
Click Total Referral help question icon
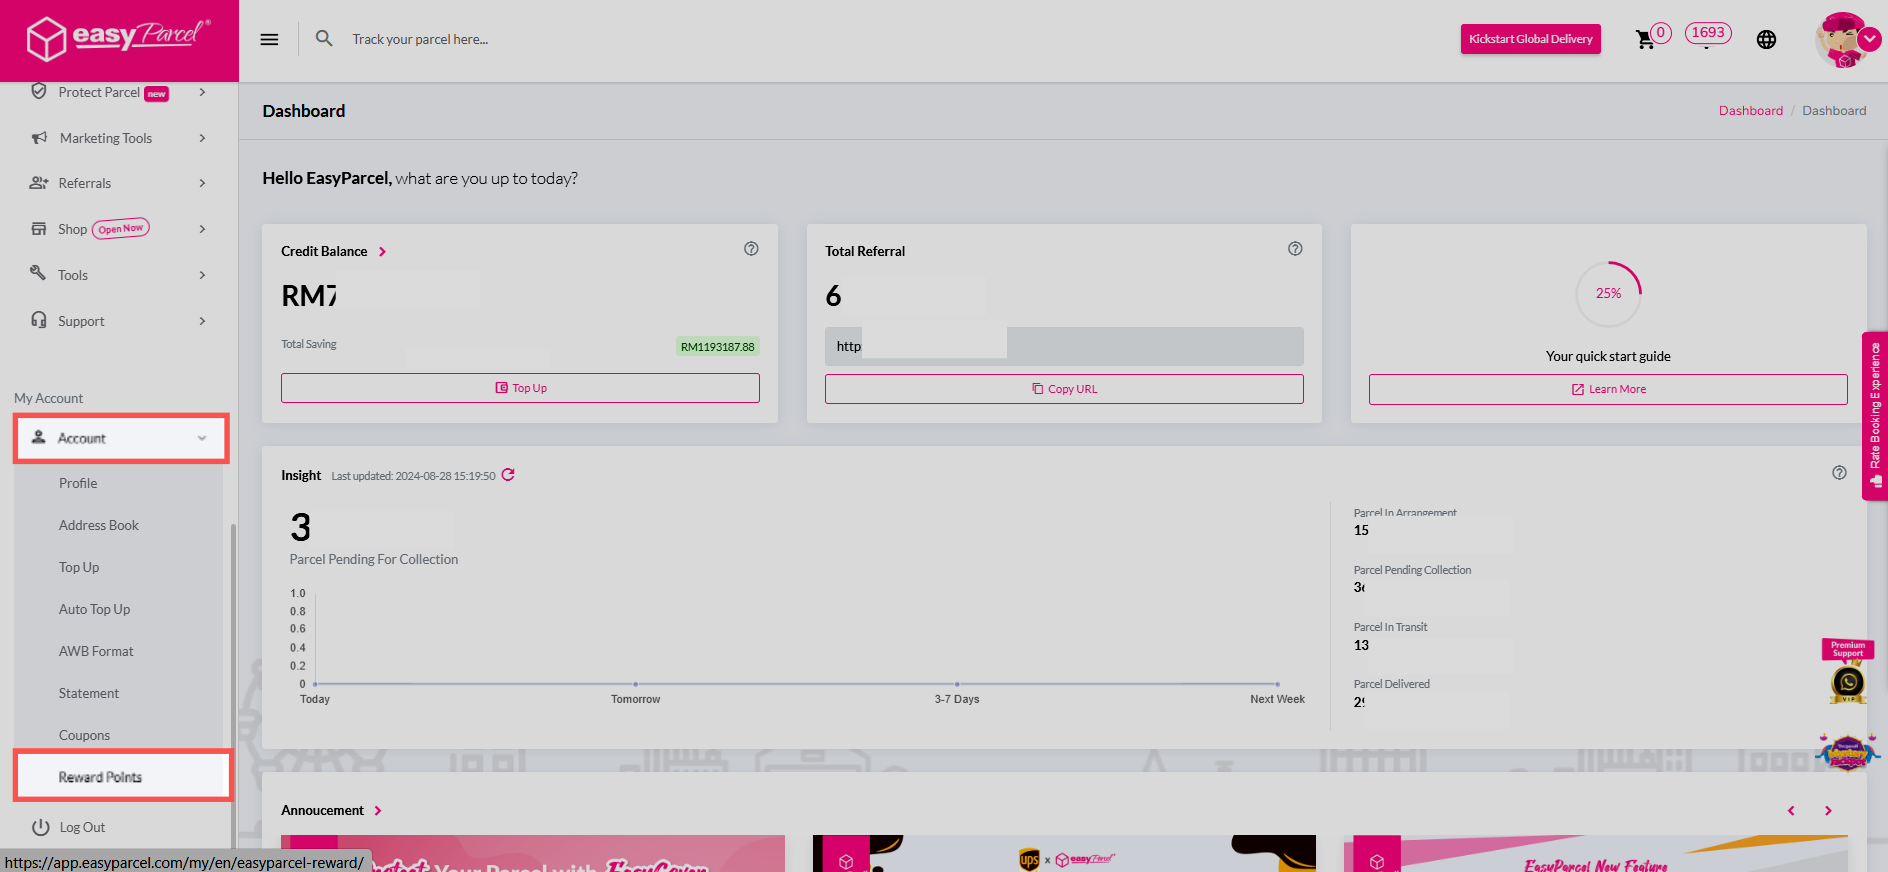pyautogui.click(x=1295, y=249)
